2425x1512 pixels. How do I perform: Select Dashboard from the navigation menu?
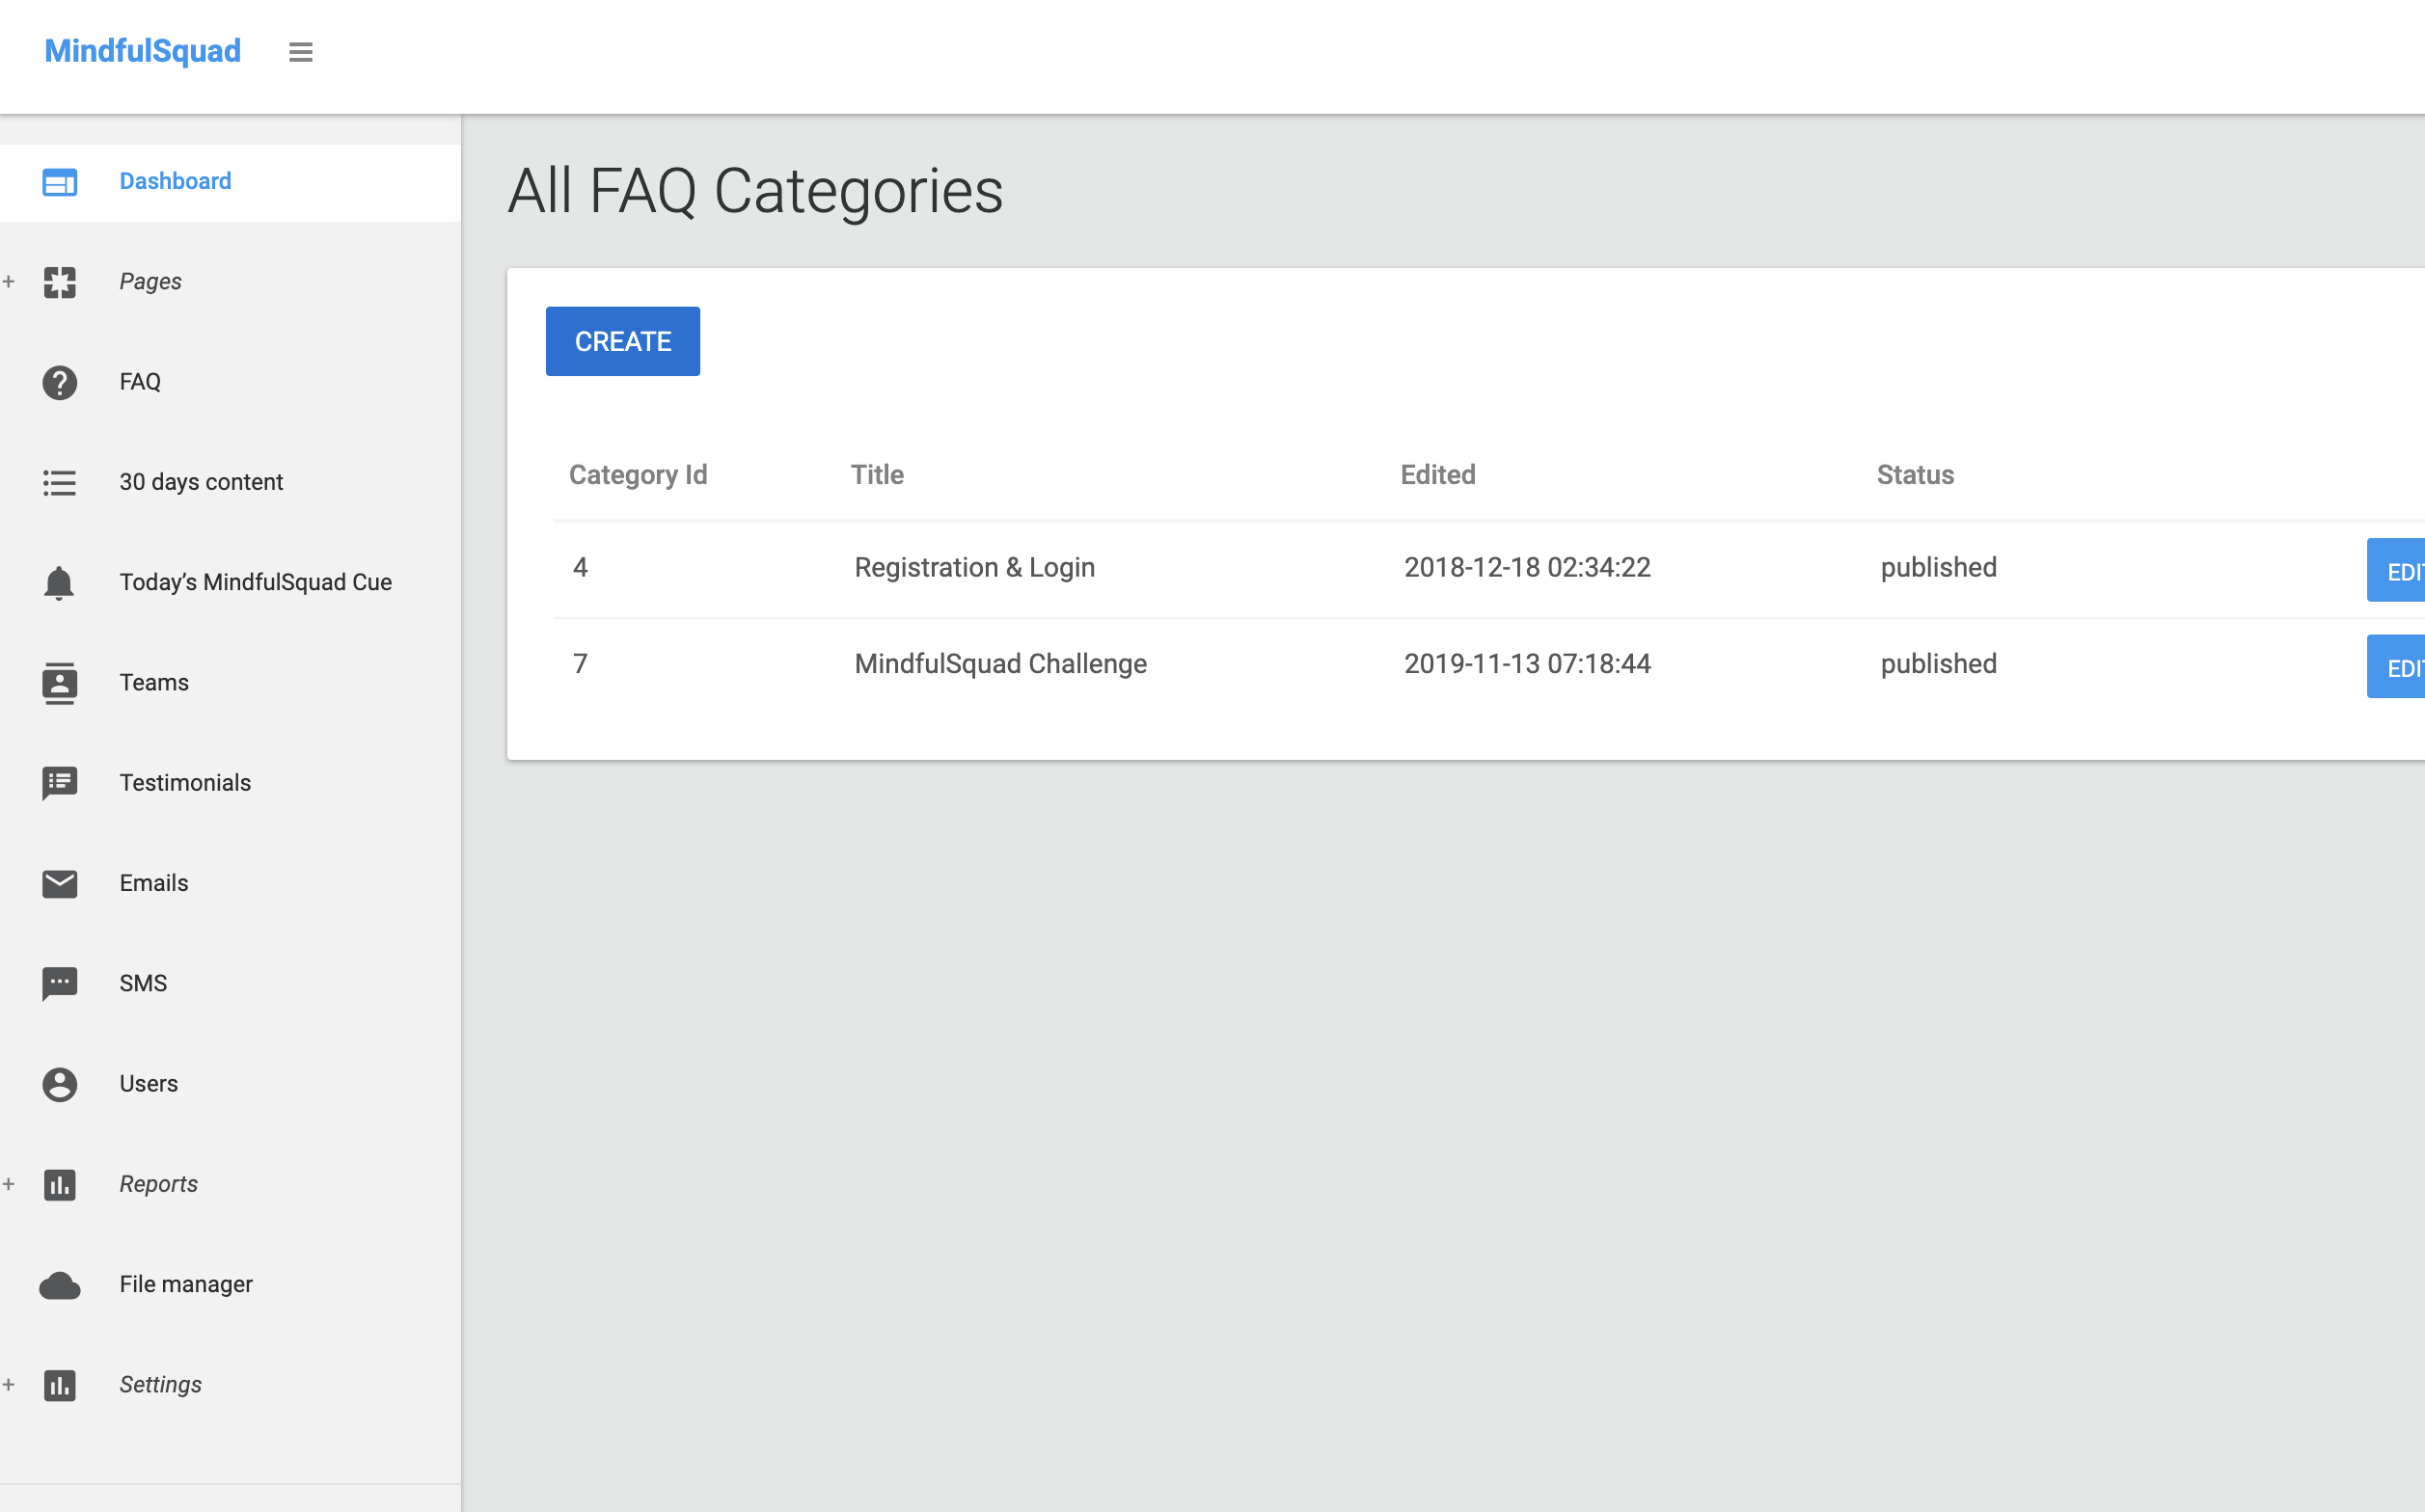pos(175,181)
